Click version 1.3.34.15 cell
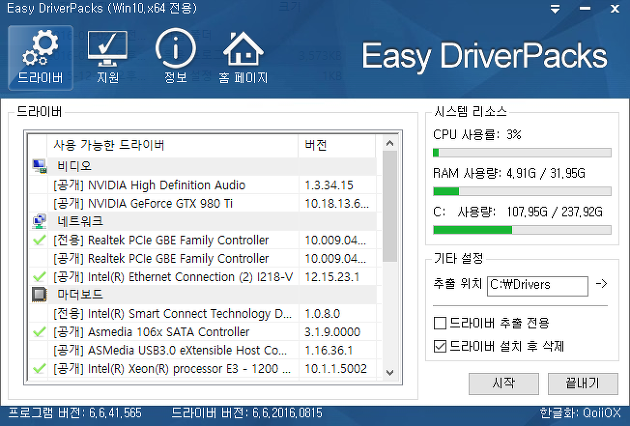The image size is (630, 426). [x=329, y=185]
